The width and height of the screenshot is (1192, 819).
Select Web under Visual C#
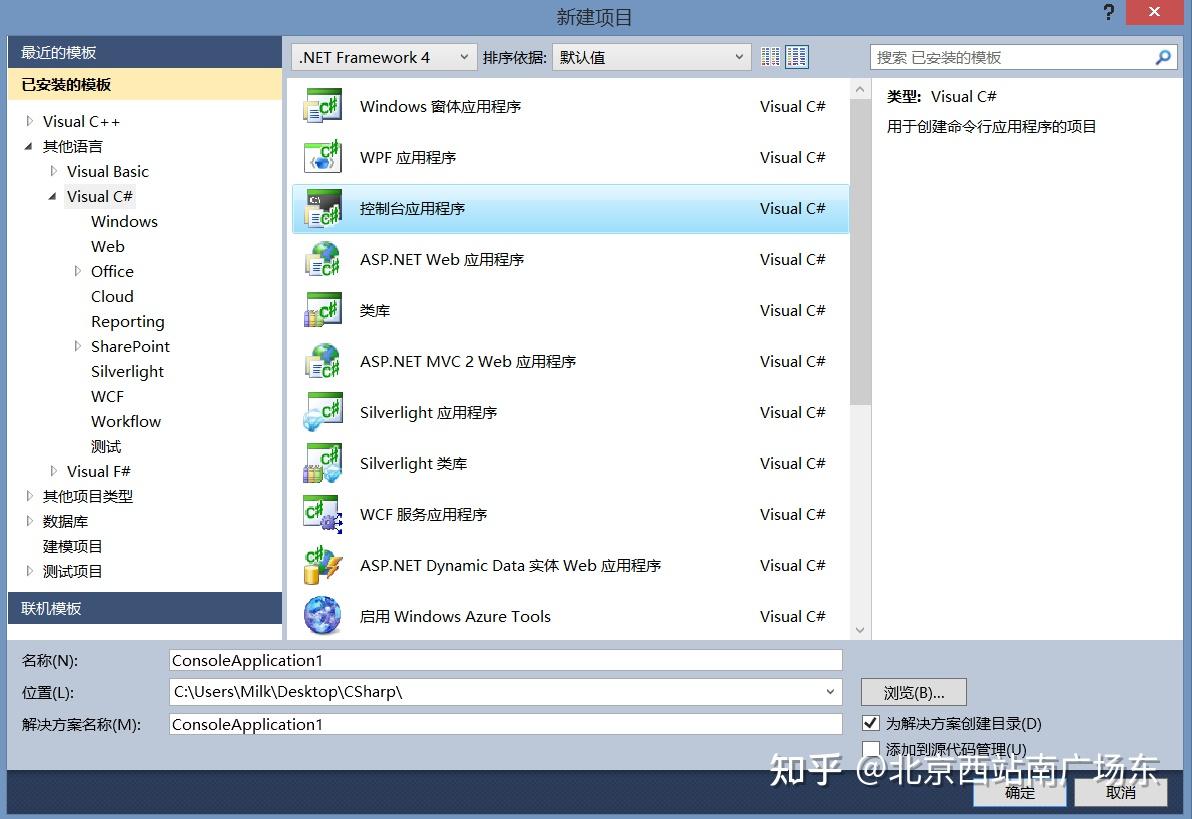coord(107,246)
